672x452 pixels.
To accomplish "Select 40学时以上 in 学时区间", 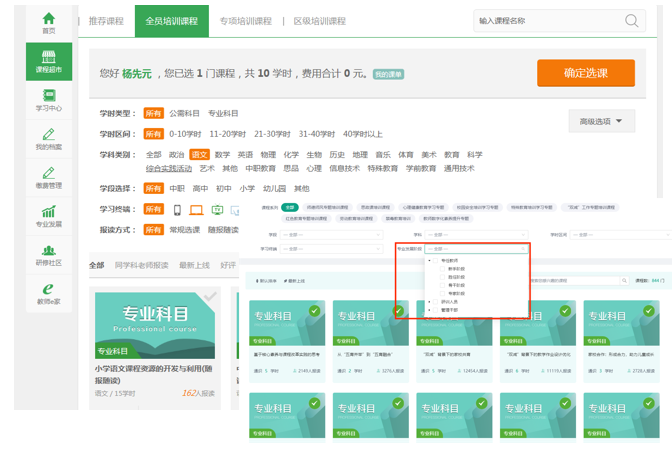I will point(363,134).
